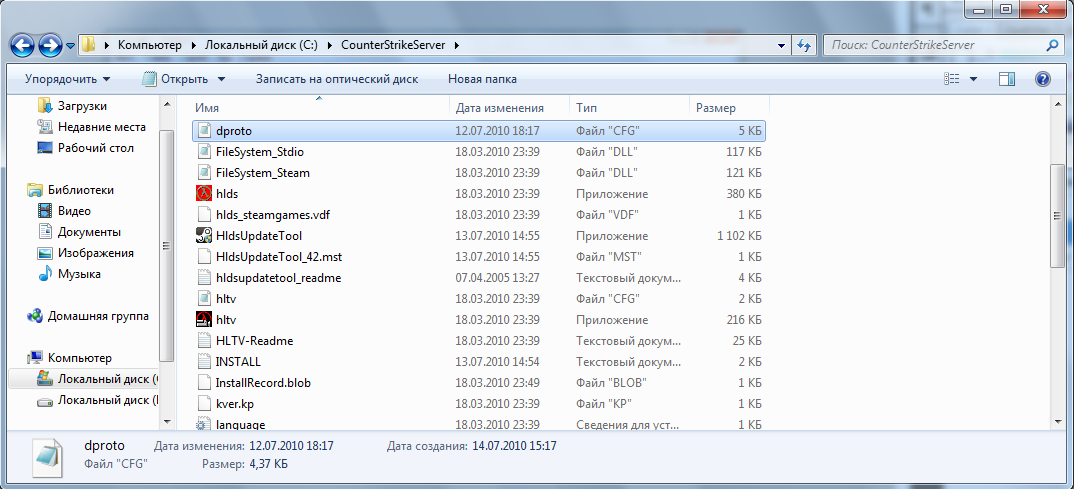Image resolution: width=1074 pixels, height=489 pixels.
Task: Click the file list scroll down arrow
Action: tap(1057, 421)
